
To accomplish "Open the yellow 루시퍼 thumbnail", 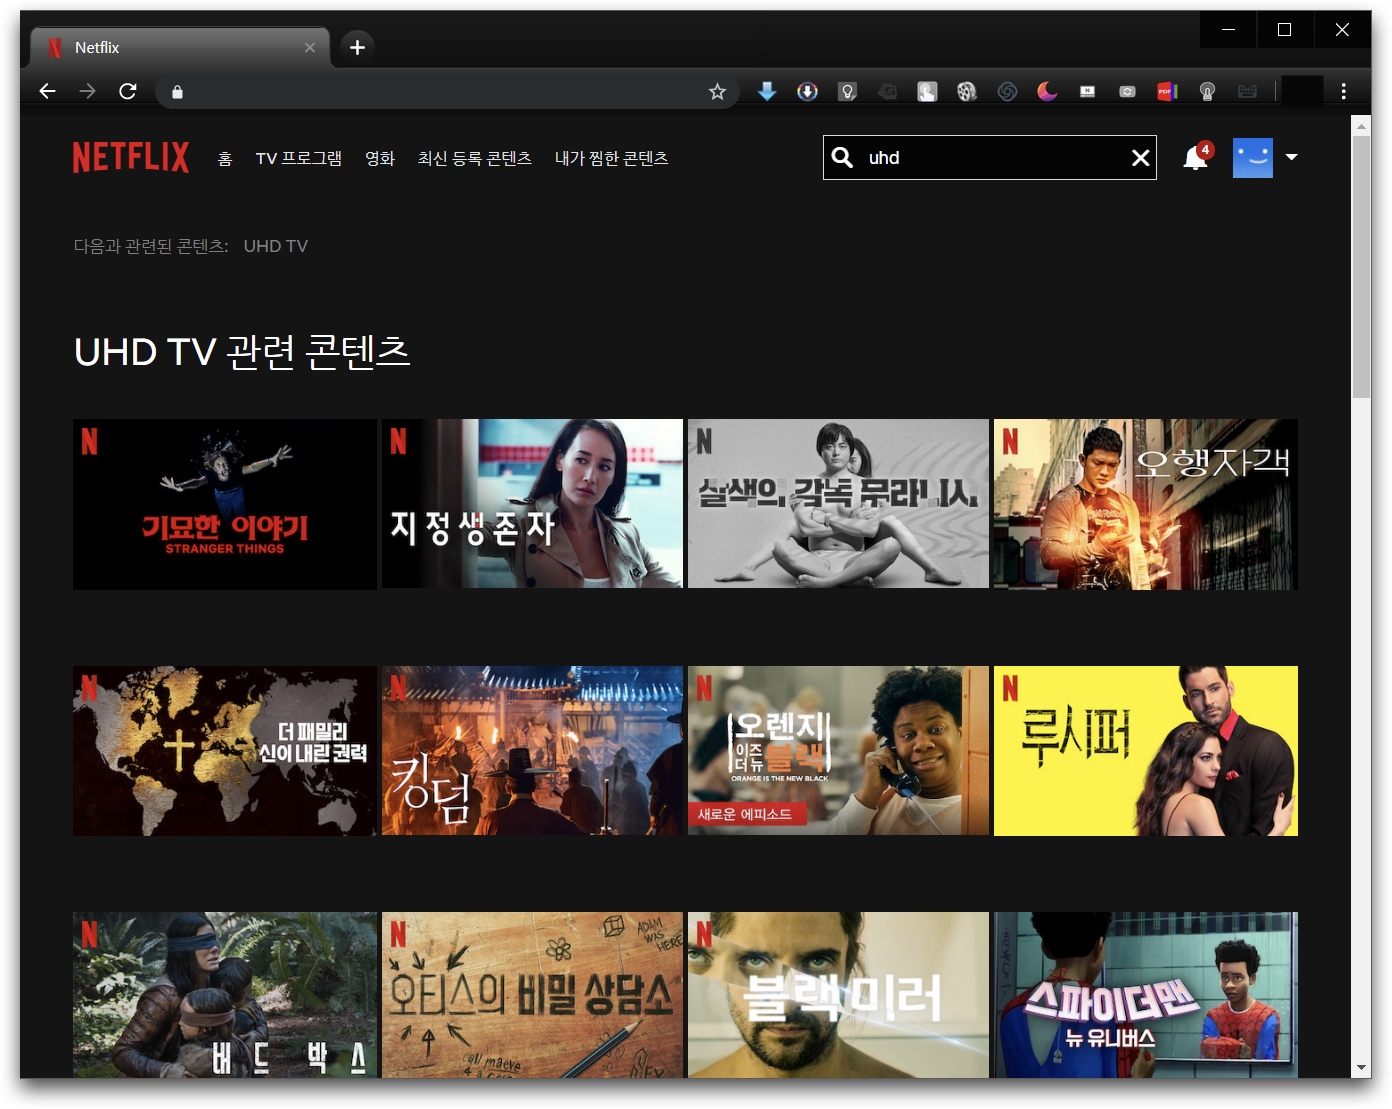I will [x=1146, y=751].
